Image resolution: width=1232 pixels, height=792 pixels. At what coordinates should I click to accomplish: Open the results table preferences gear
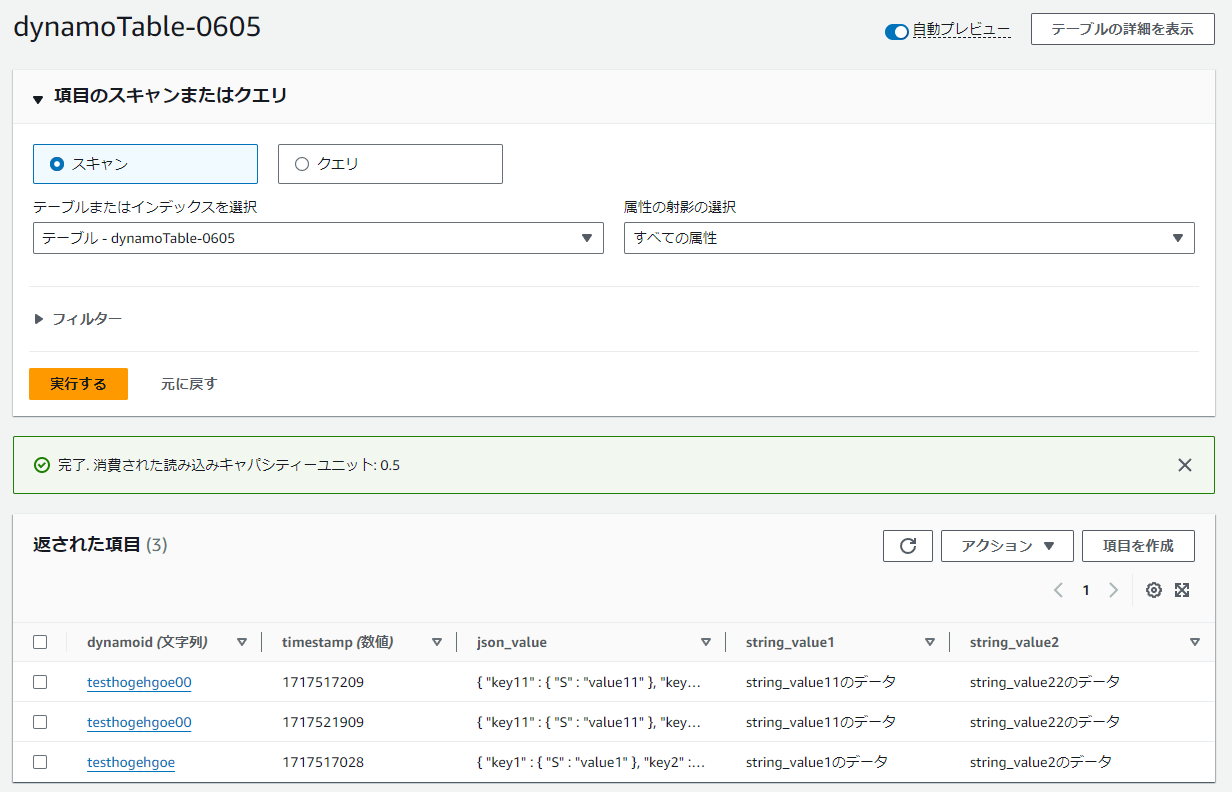point(1153,591)
